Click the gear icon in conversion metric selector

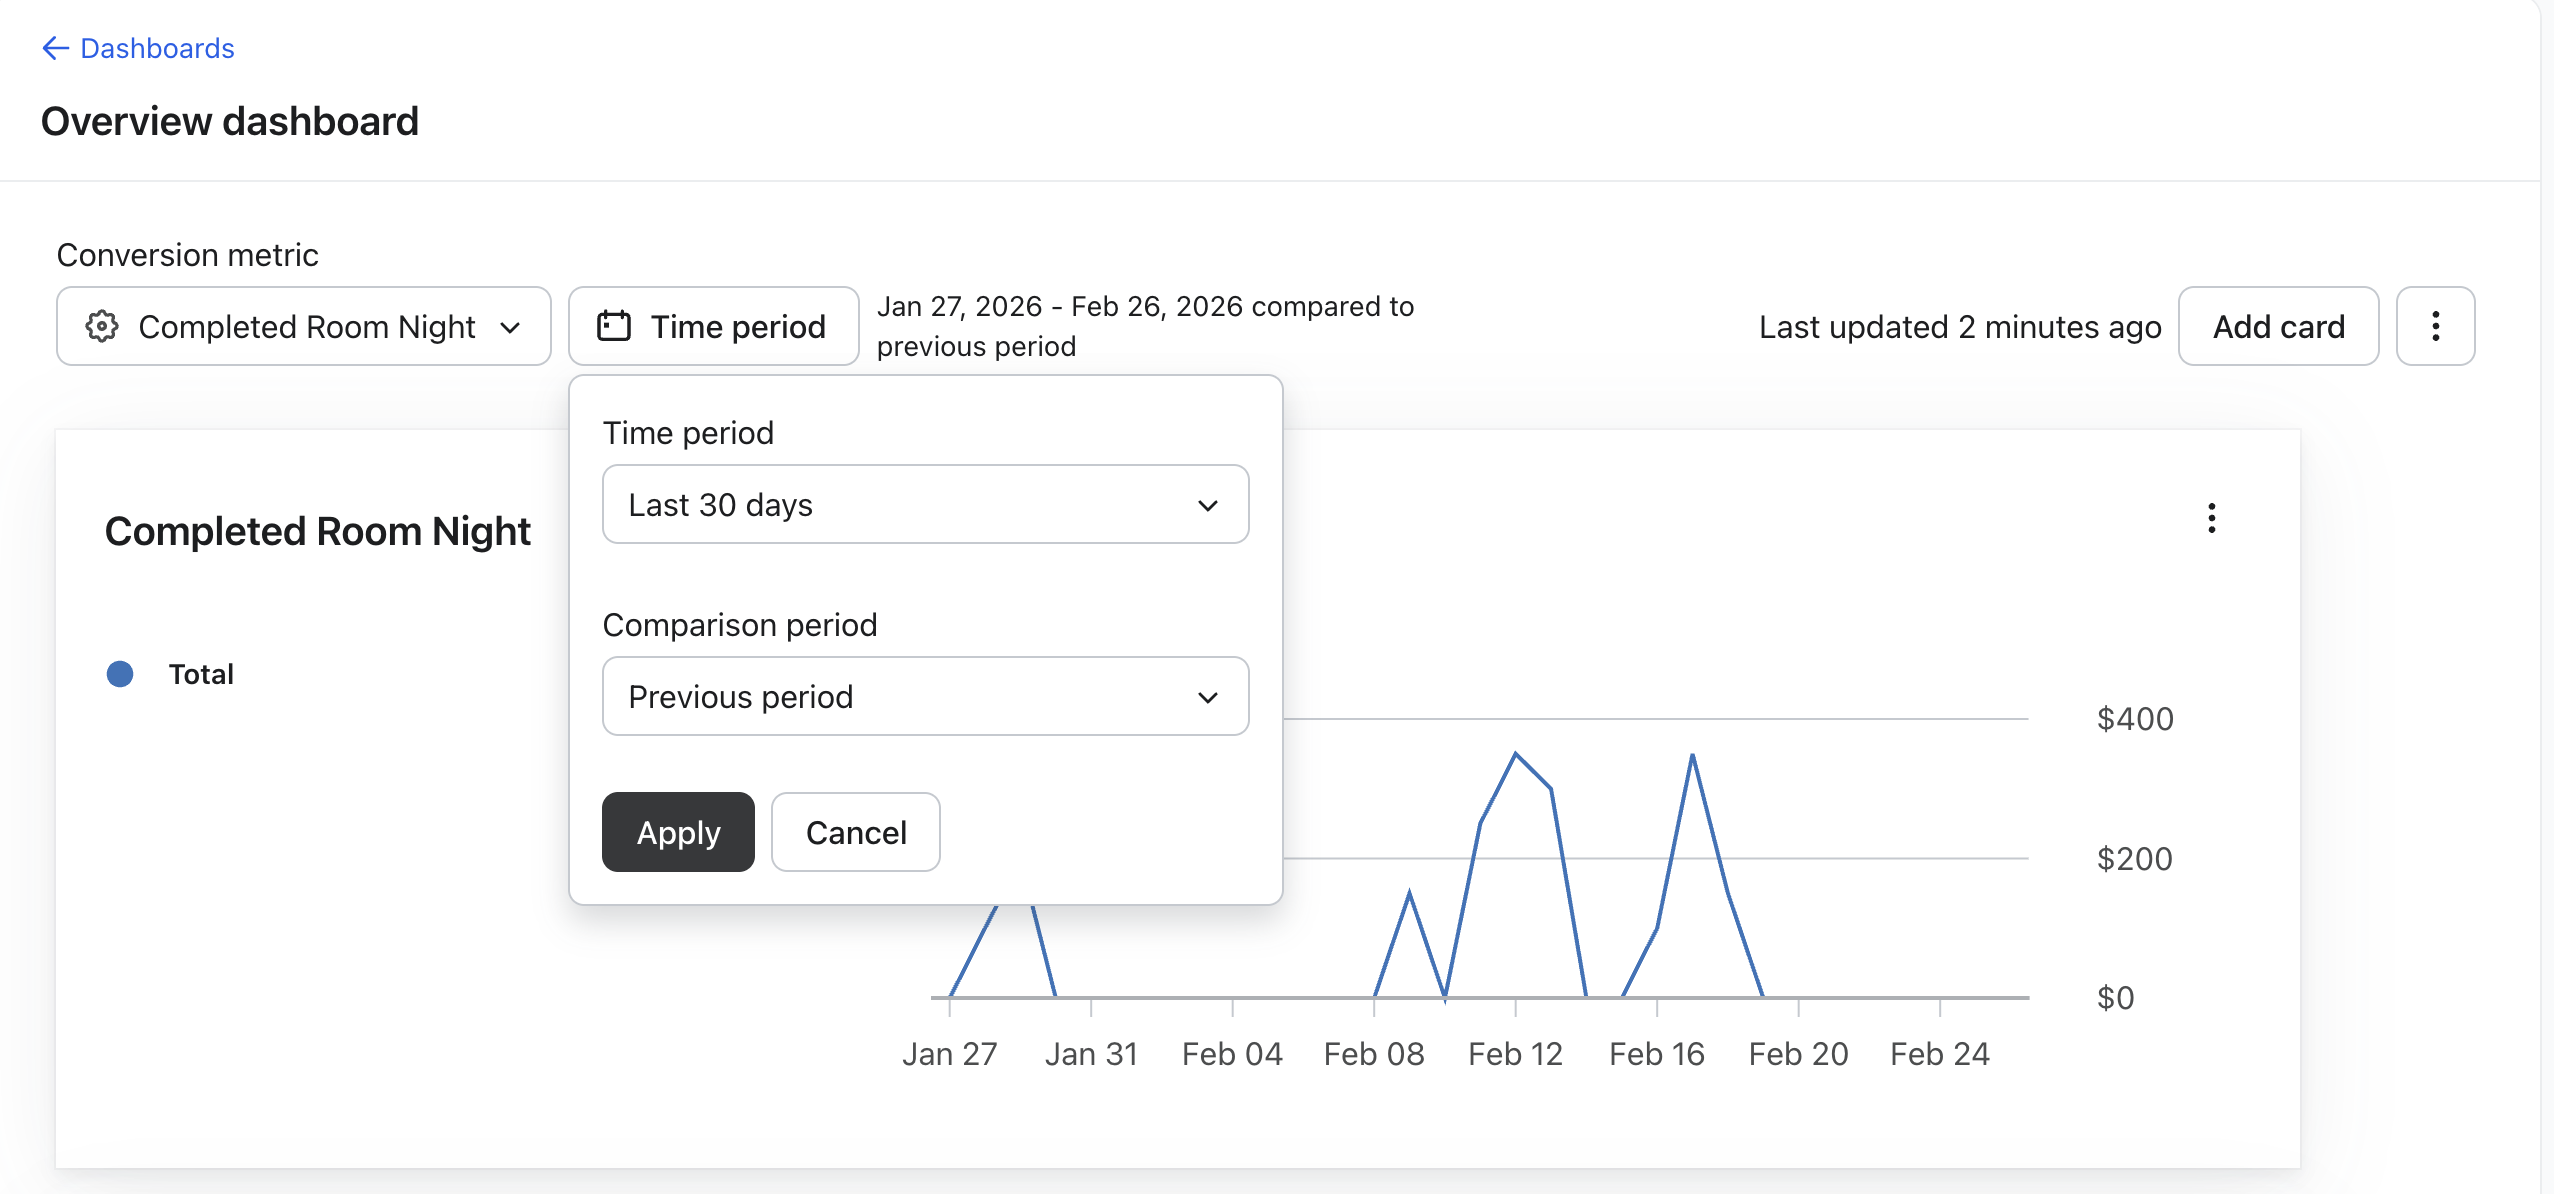click(102, 326)
